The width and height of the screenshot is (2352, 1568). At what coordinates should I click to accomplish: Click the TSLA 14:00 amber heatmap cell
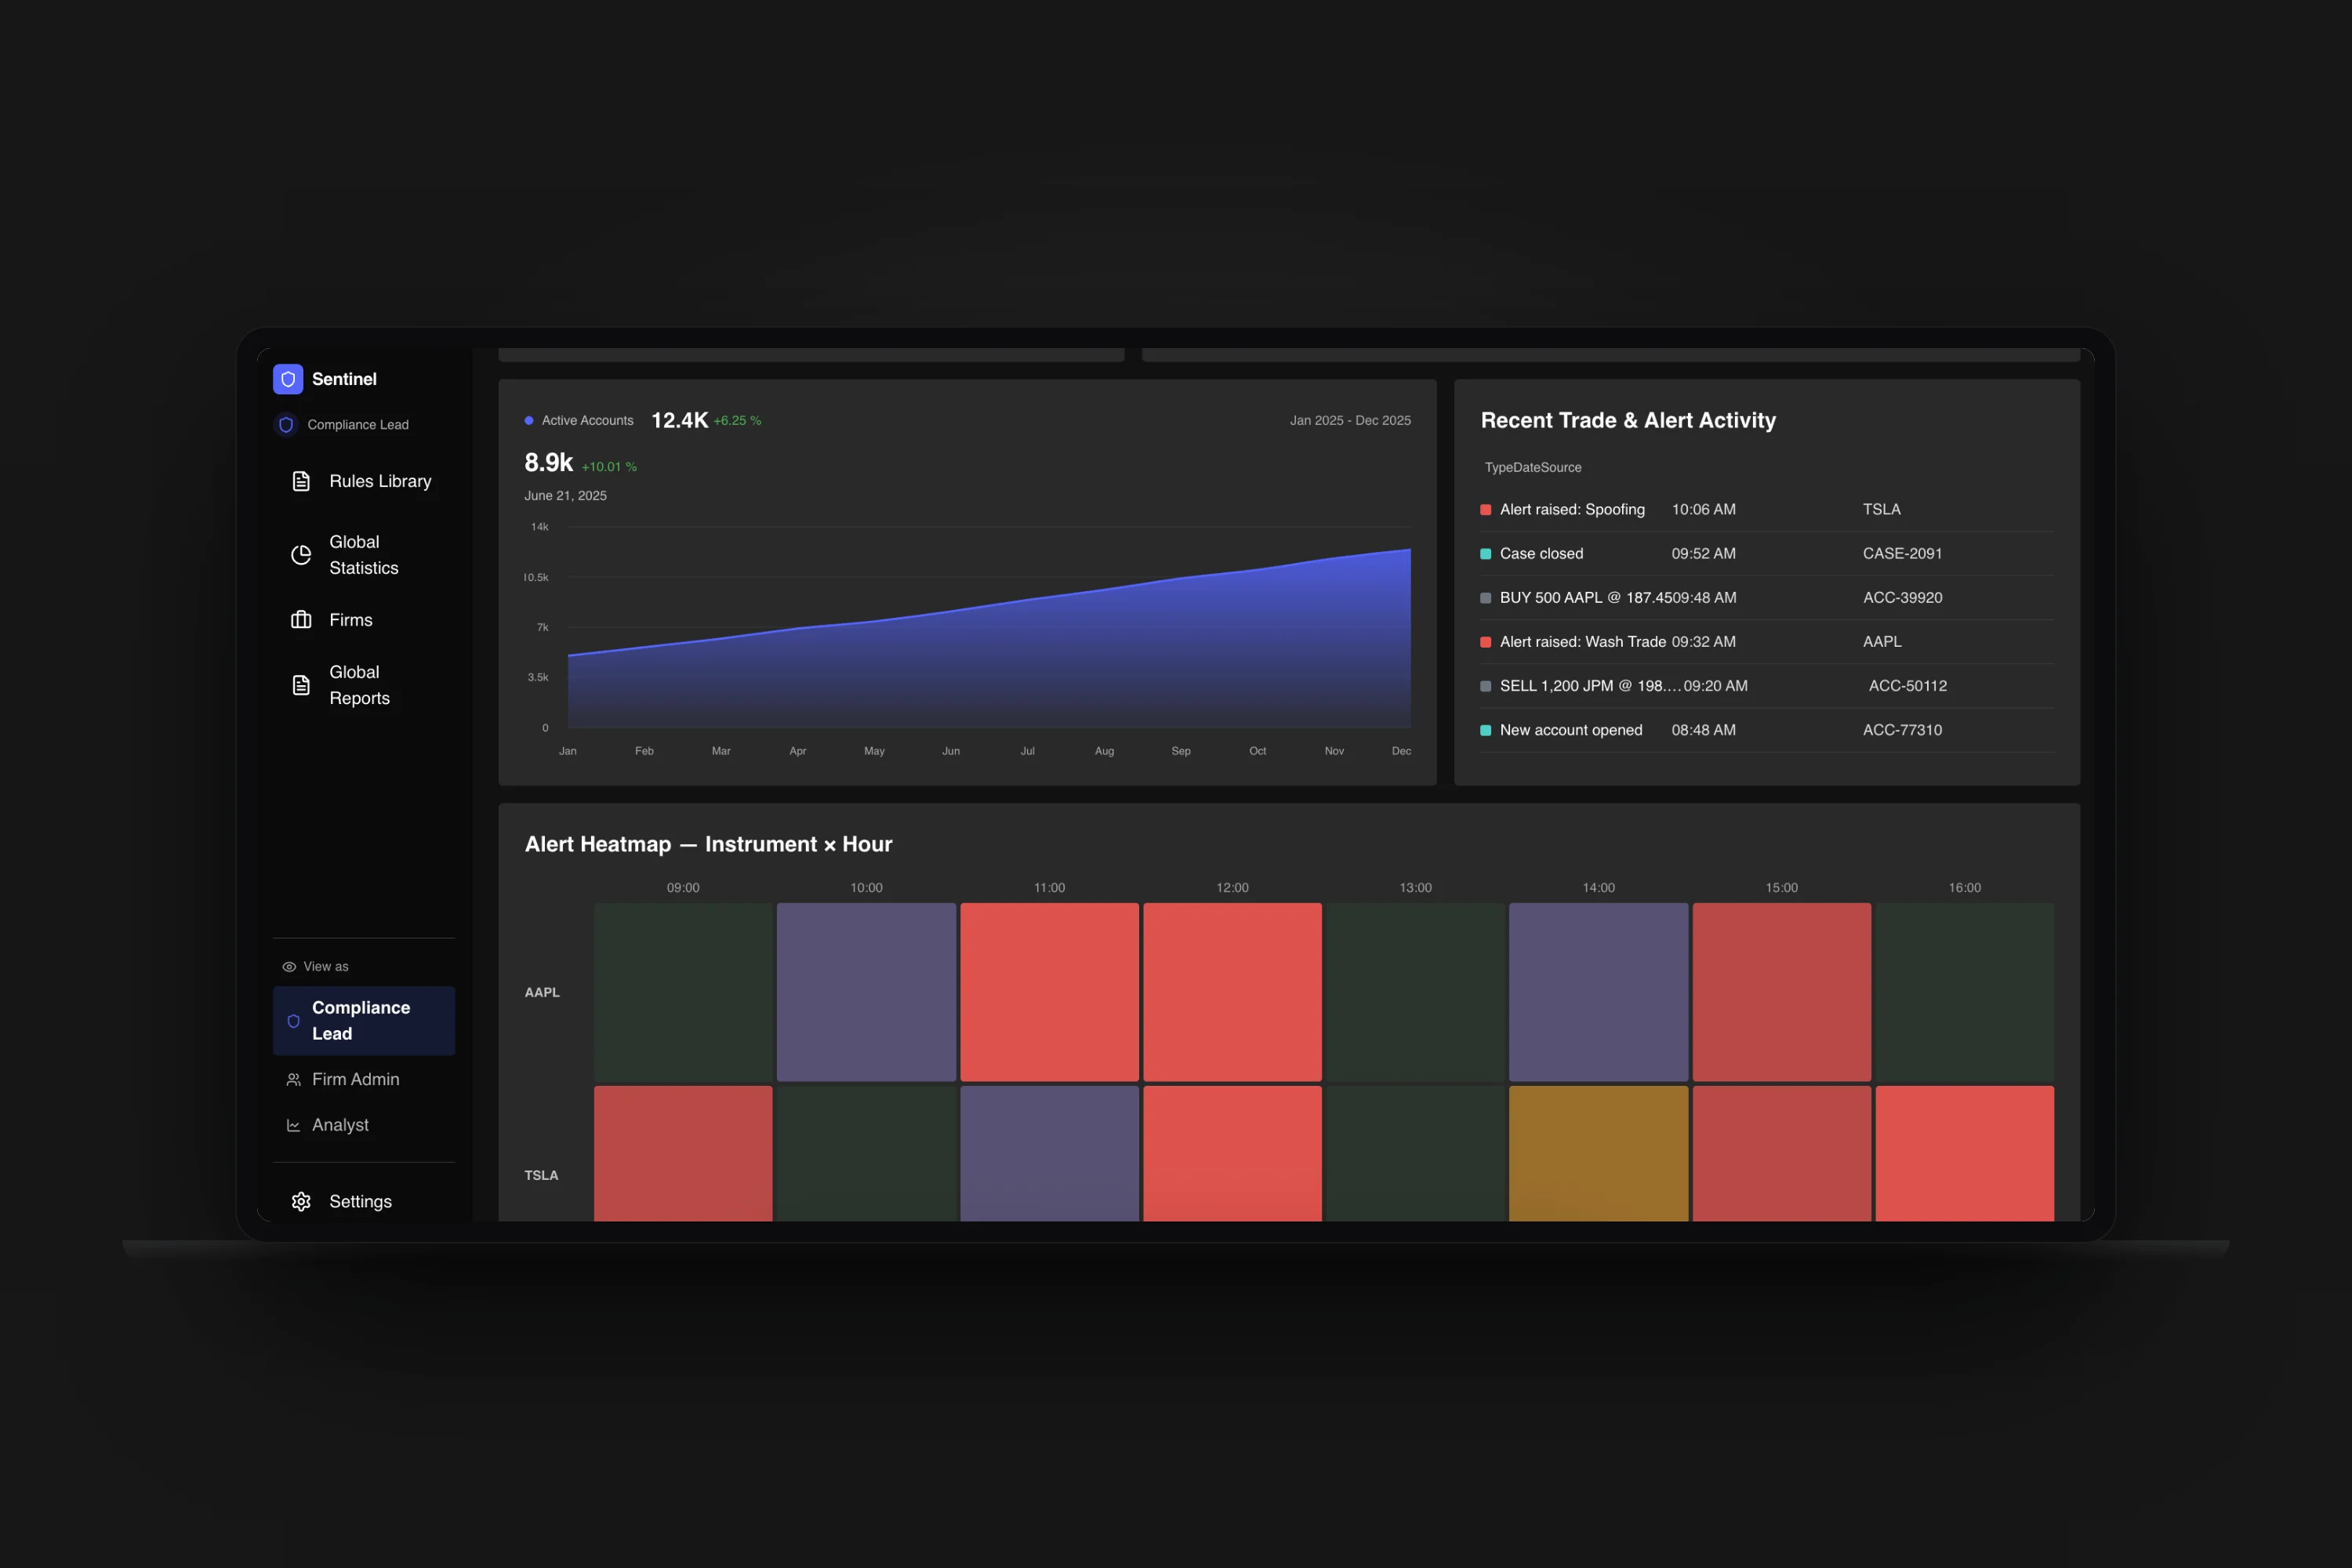pos(1598,1153)
